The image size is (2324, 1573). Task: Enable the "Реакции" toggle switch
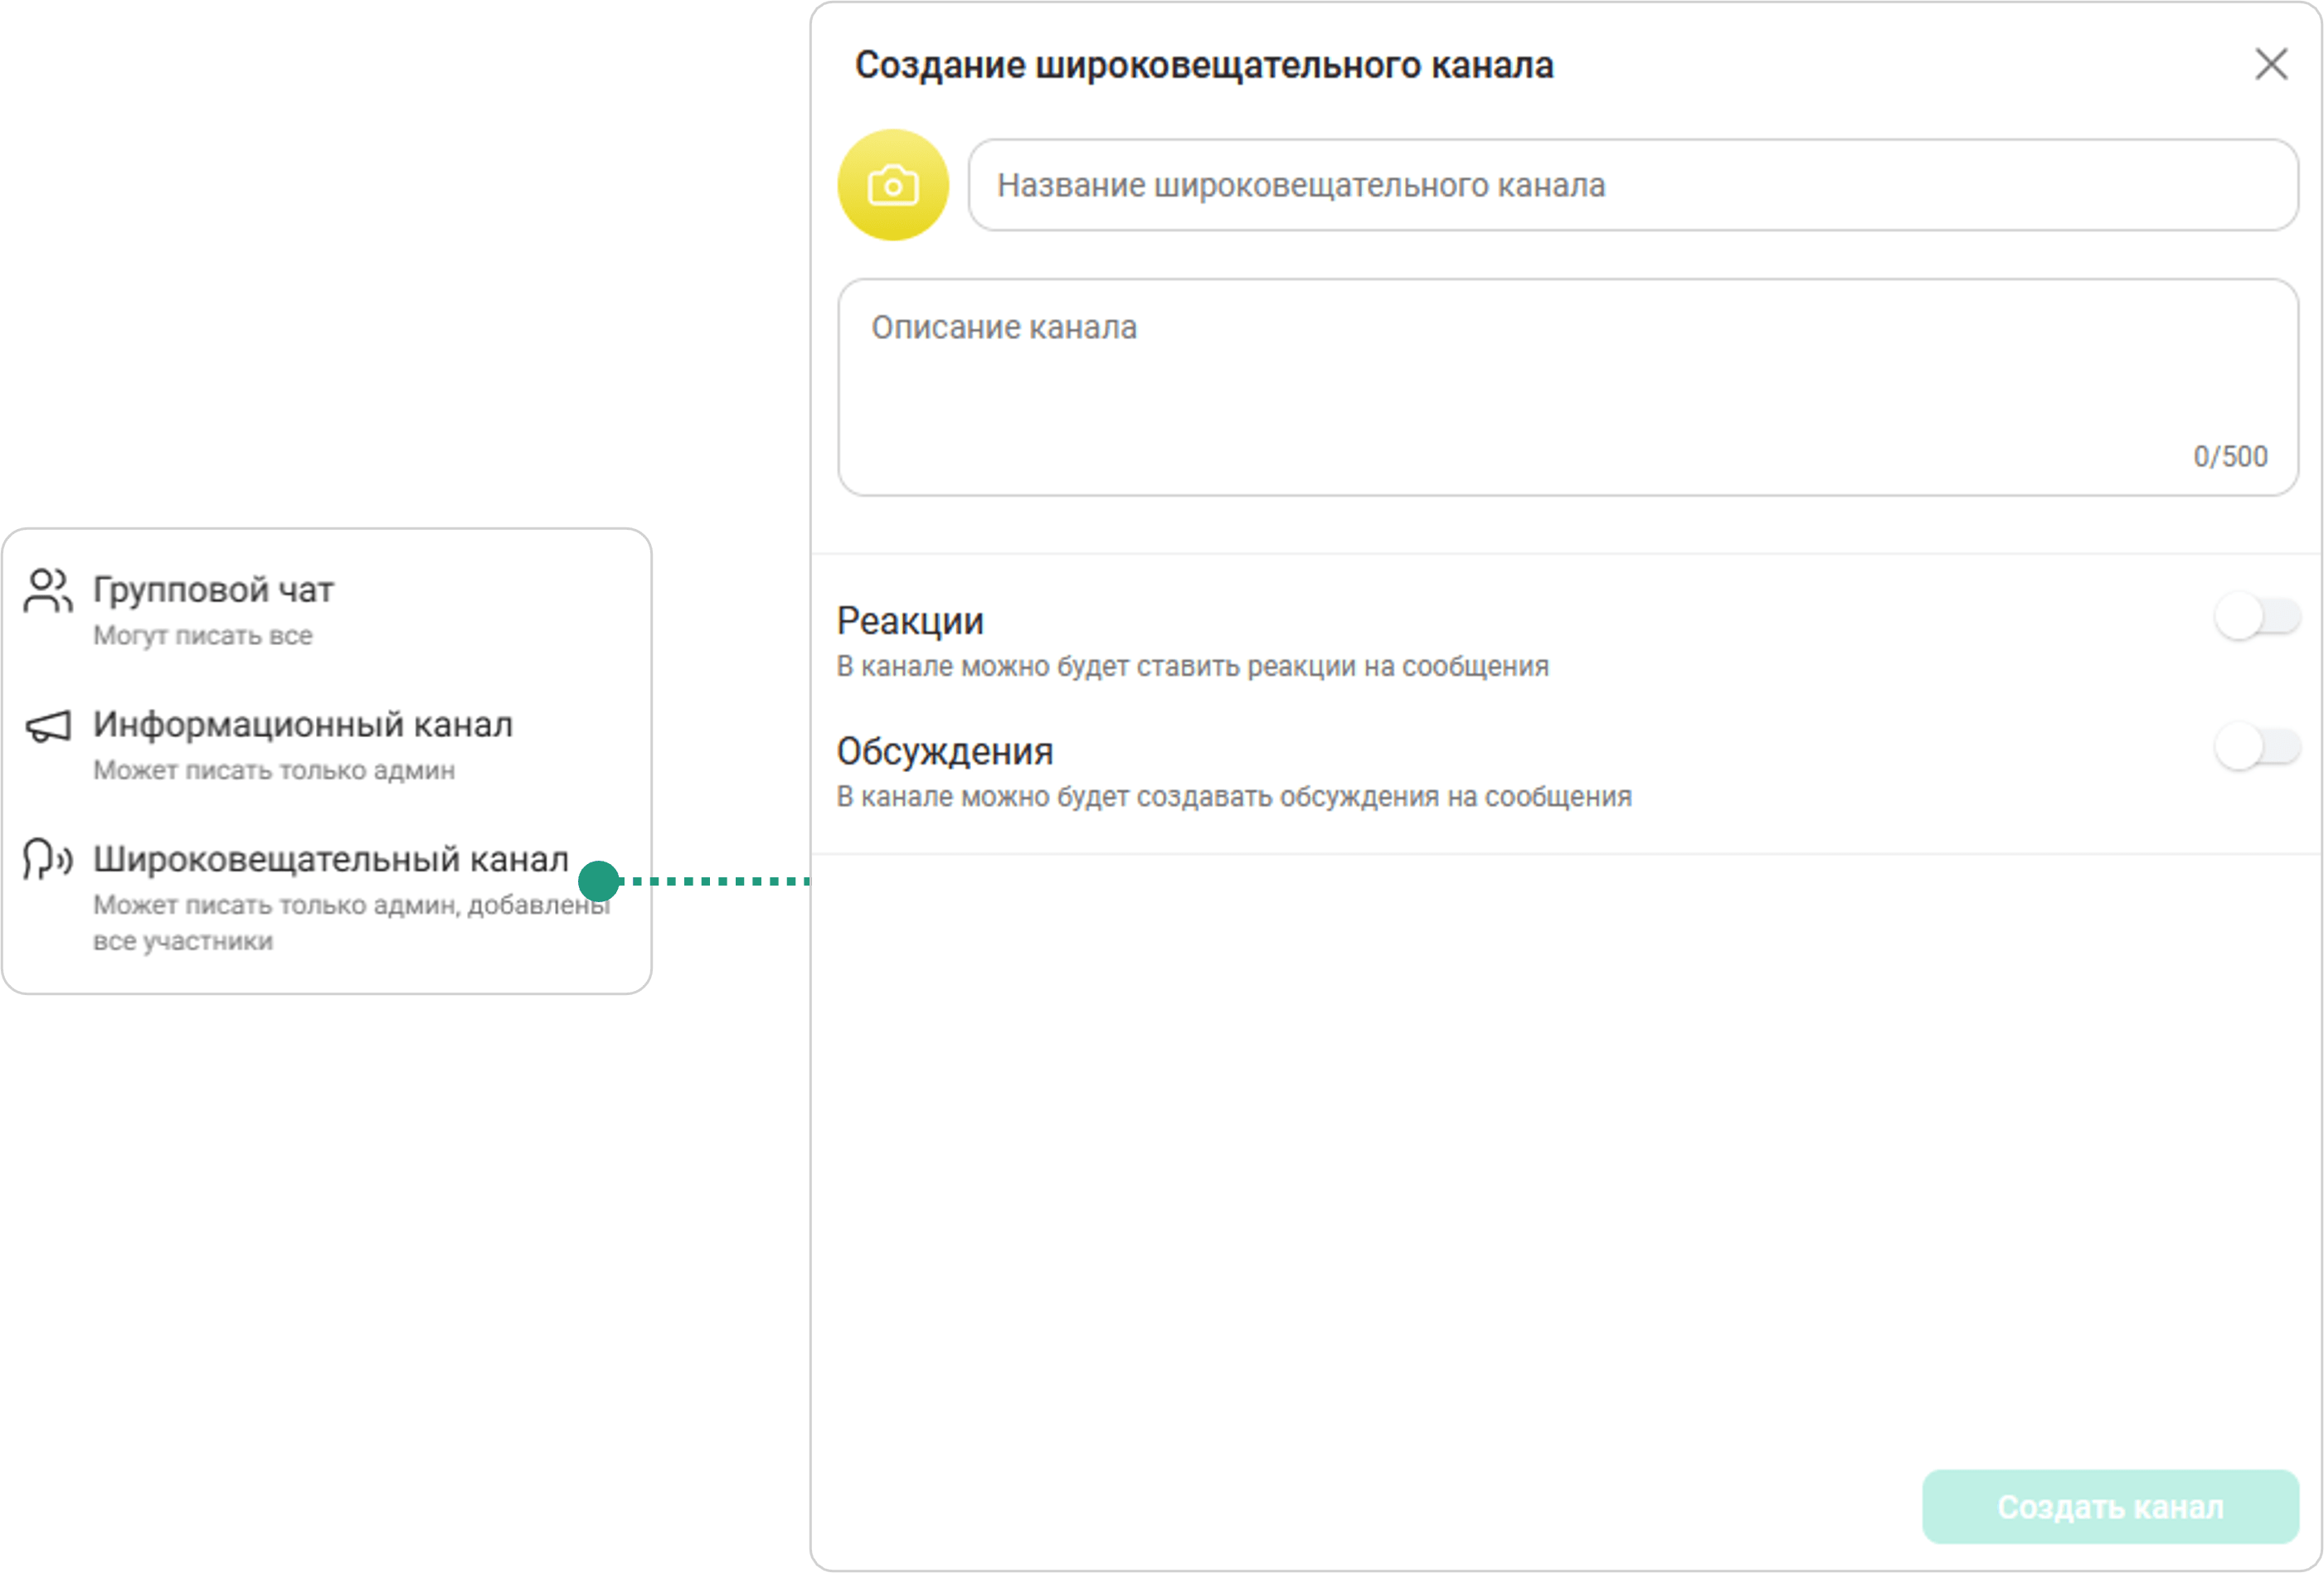(2257, 618)
